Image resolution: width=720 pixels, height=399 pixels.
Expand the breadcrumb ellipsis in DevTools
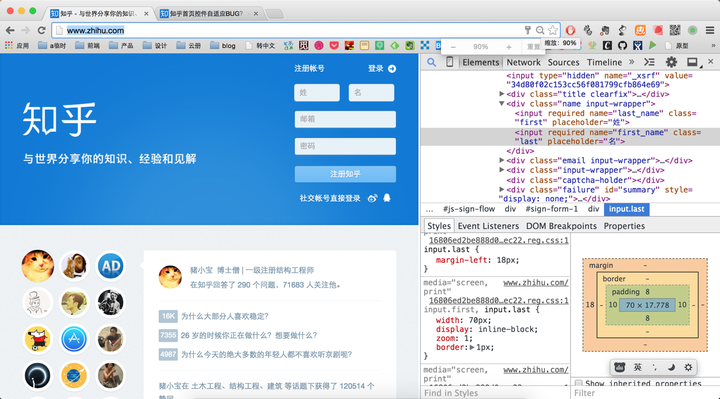point(429,209)
